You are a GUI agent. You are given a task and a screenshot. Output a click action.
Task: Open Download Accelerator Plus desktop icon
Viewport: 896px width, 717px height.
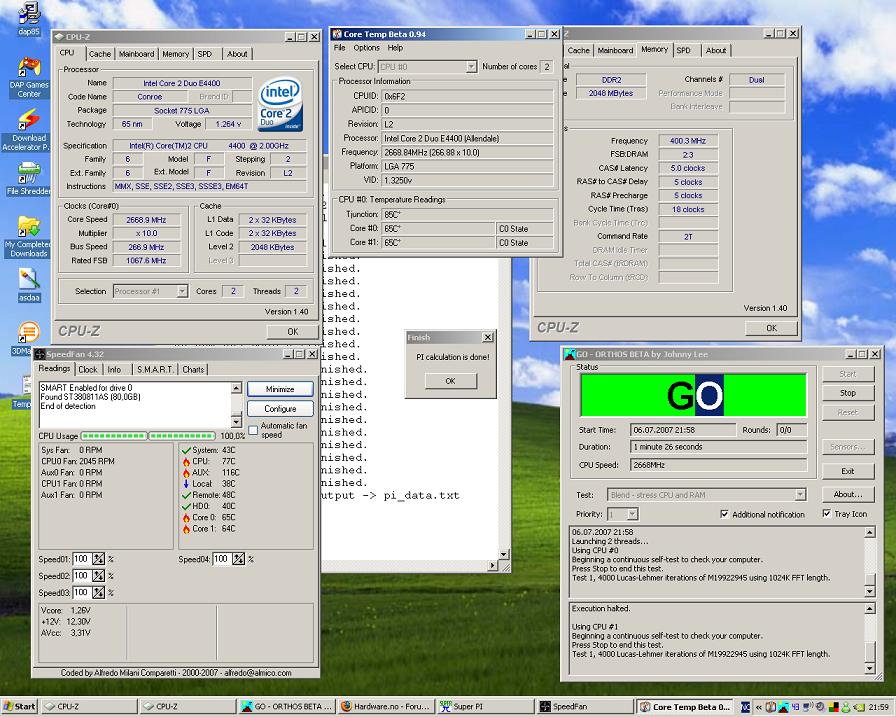click(x=26, y=129)
